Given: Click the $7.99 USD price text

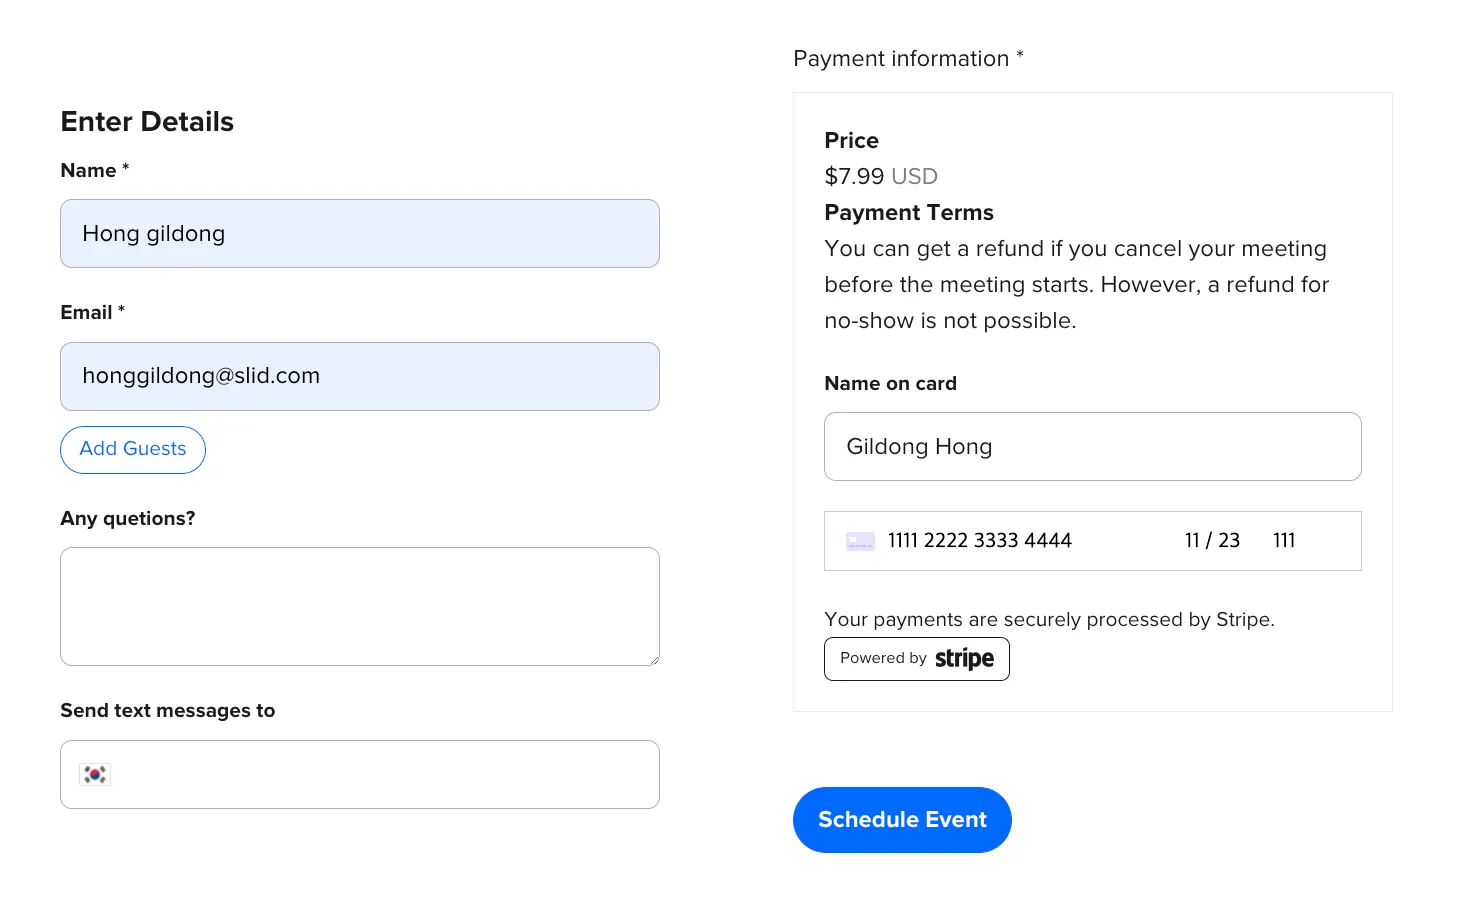Looking at the screenshot, I should tap(881, 177).
